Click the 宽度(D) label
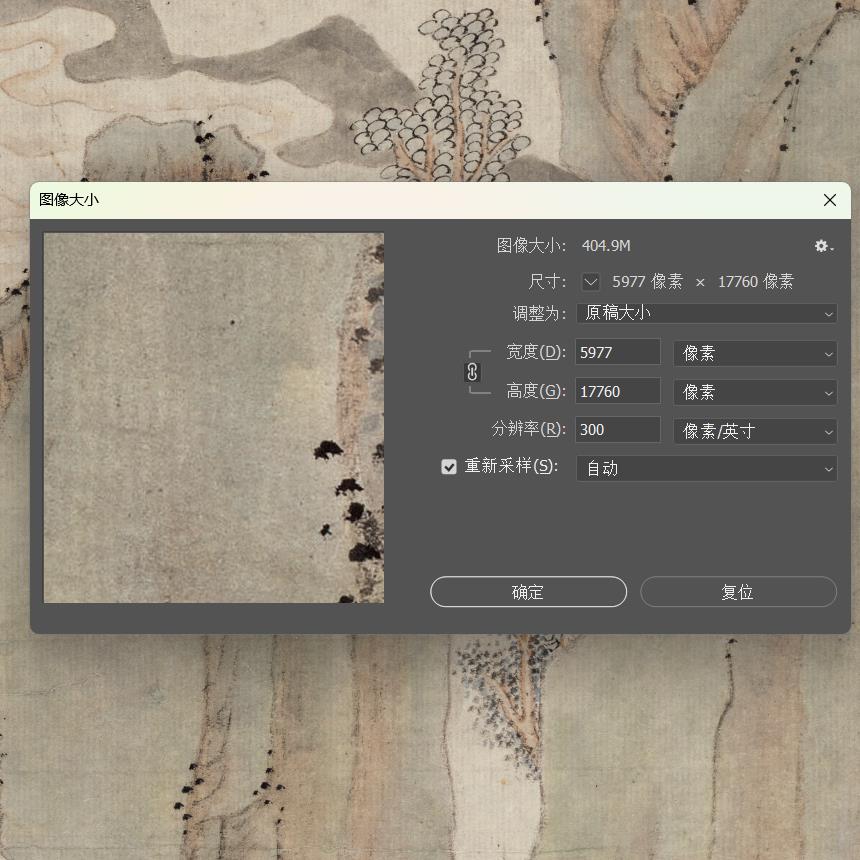 pos(536,352)
